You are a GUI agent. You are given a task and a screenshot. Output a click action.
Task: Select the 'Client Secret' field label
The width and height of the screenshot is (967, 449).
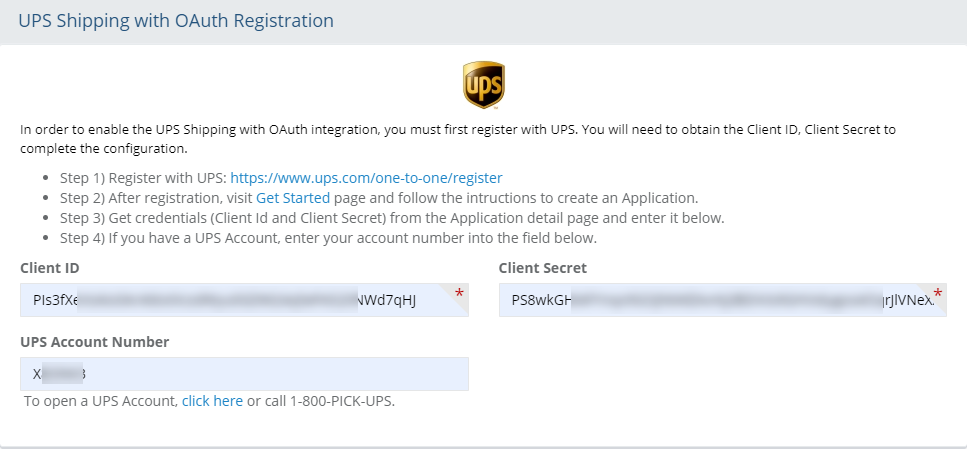(x=543, y=268)
